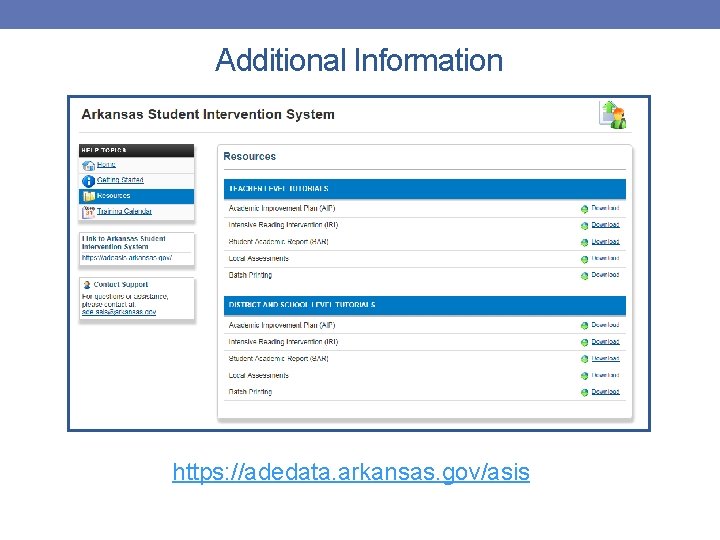
Task: Click the student logo icon in the header
Action: (613, 115)
